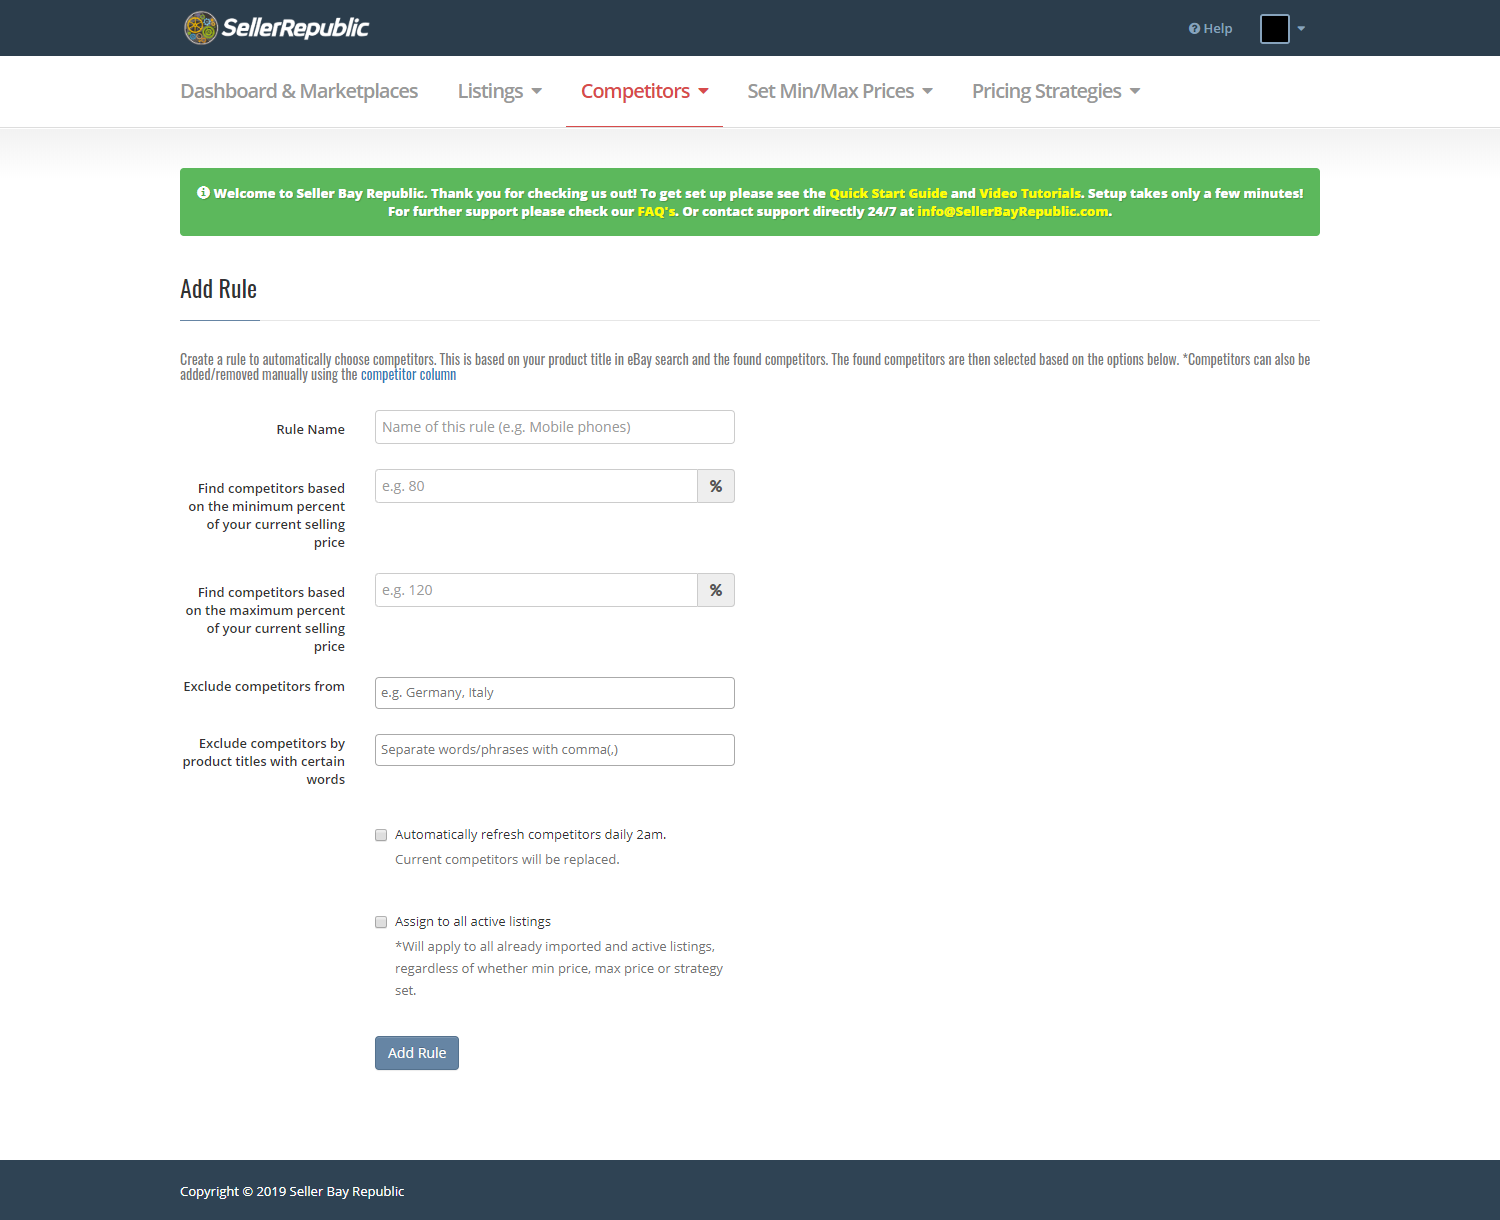This screenshot has width=1500, height=1220.
Task: Open the Pricing Strategies dropdown
Action: [1055, 91]
